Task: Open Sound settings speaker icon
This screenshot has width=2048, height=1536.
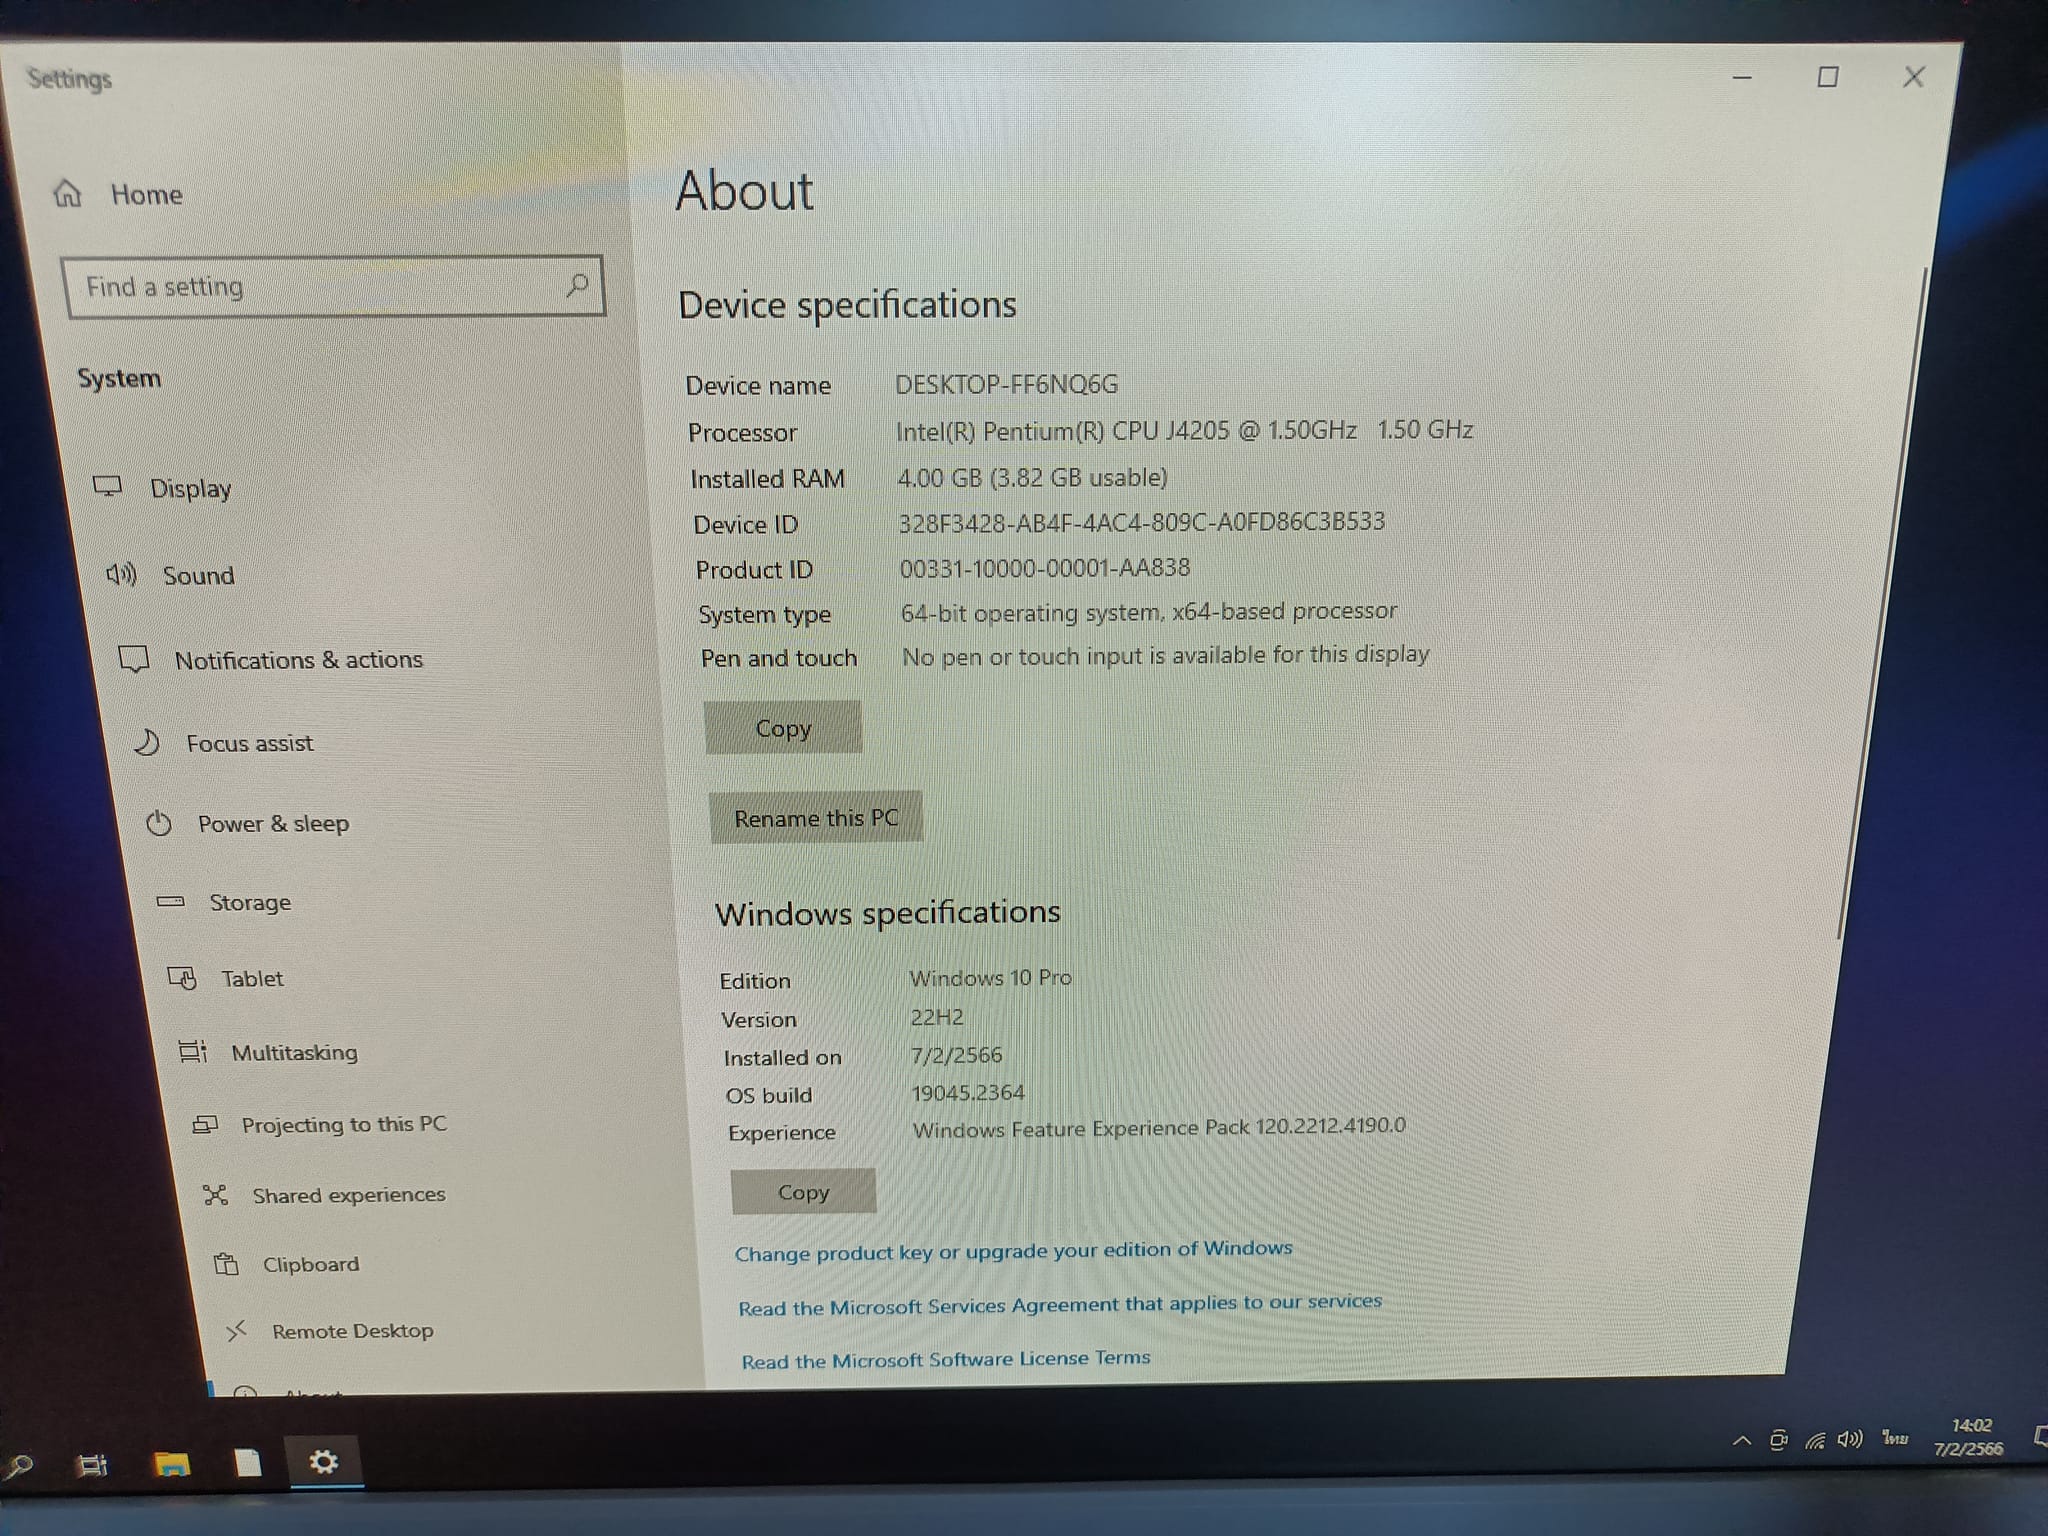Action: point(121,574)
